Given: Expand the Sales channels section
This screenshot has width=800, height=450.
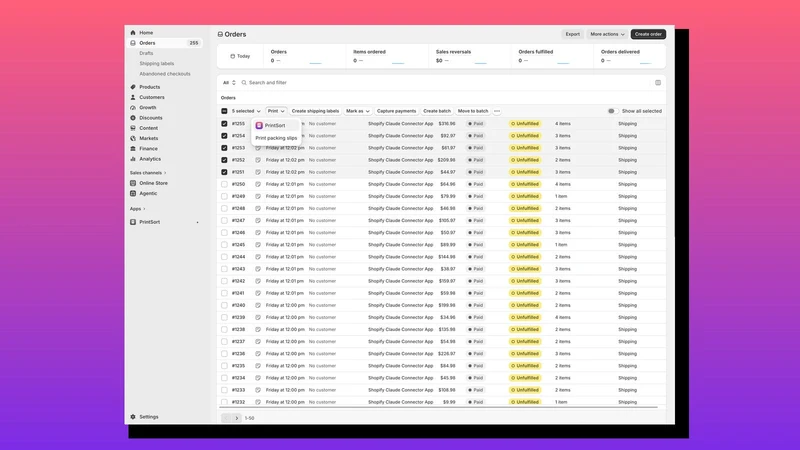Looking at the screenshot, I should pyautogui.click(x=148, y=173).
